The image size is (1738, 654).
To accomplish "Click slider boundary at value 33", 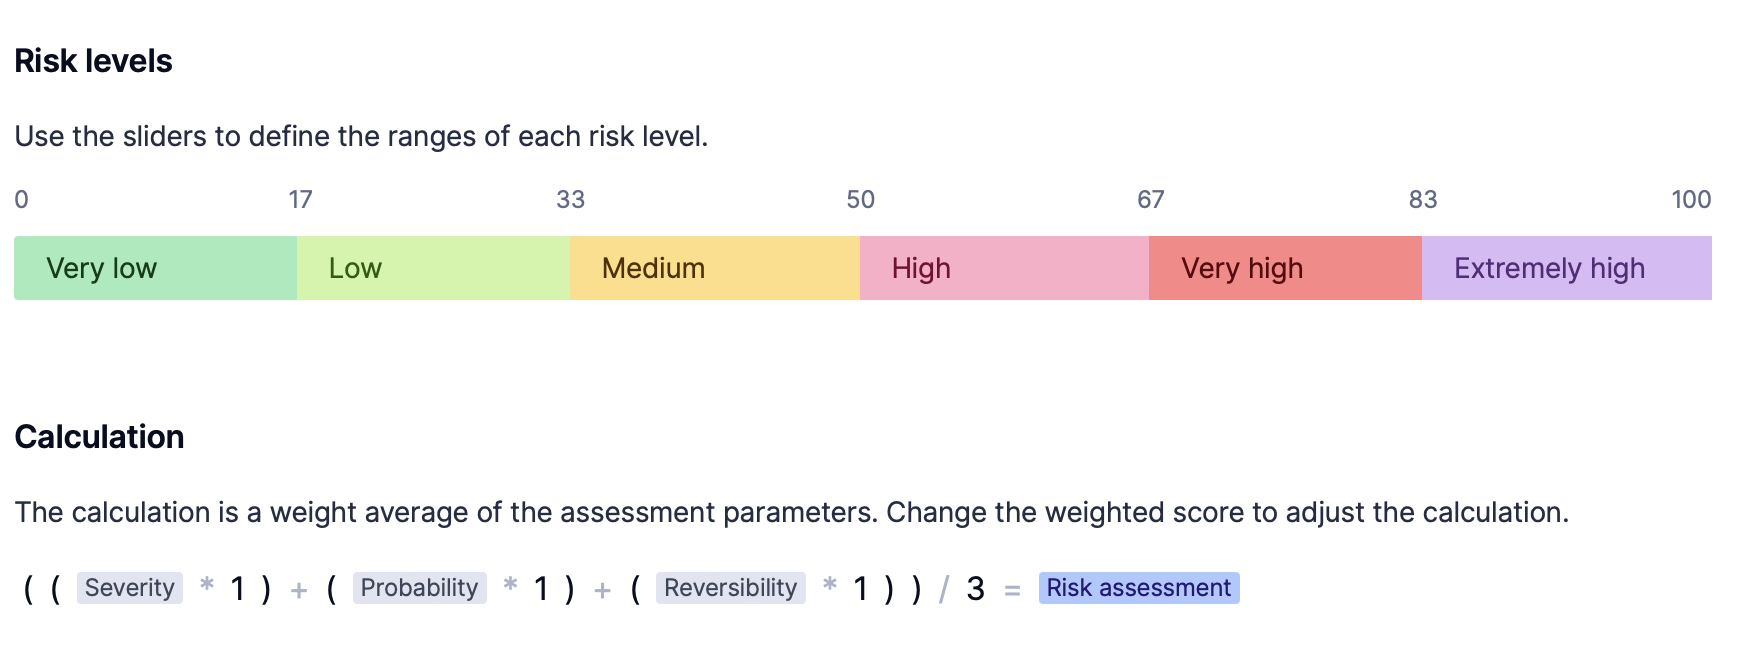I will 570,268.
